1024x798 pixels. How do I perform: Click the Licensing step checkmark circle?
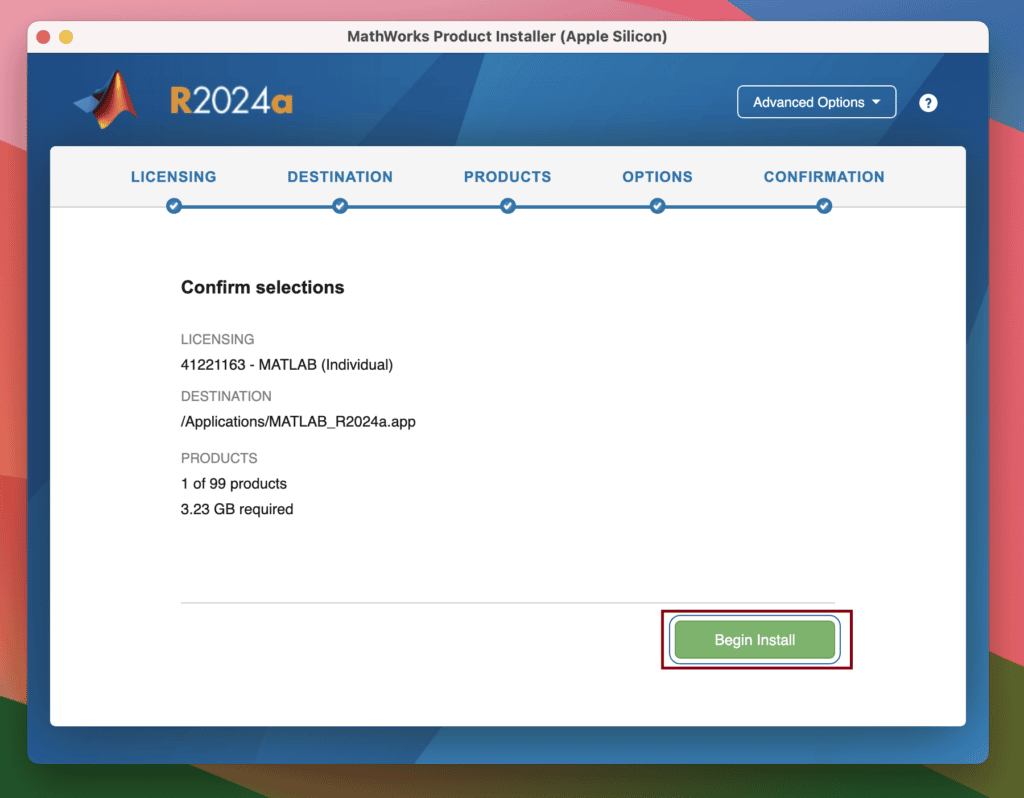(174, 206)
